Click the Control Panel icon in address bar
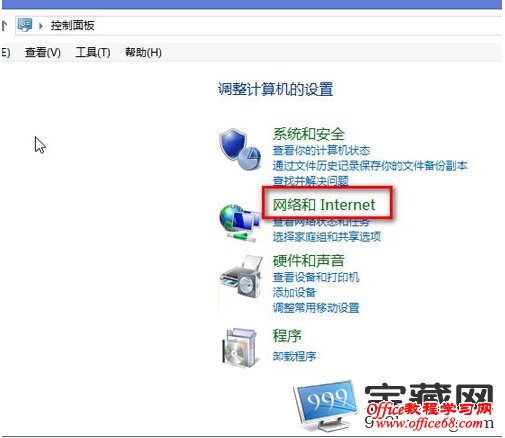 tap(25, 25)
